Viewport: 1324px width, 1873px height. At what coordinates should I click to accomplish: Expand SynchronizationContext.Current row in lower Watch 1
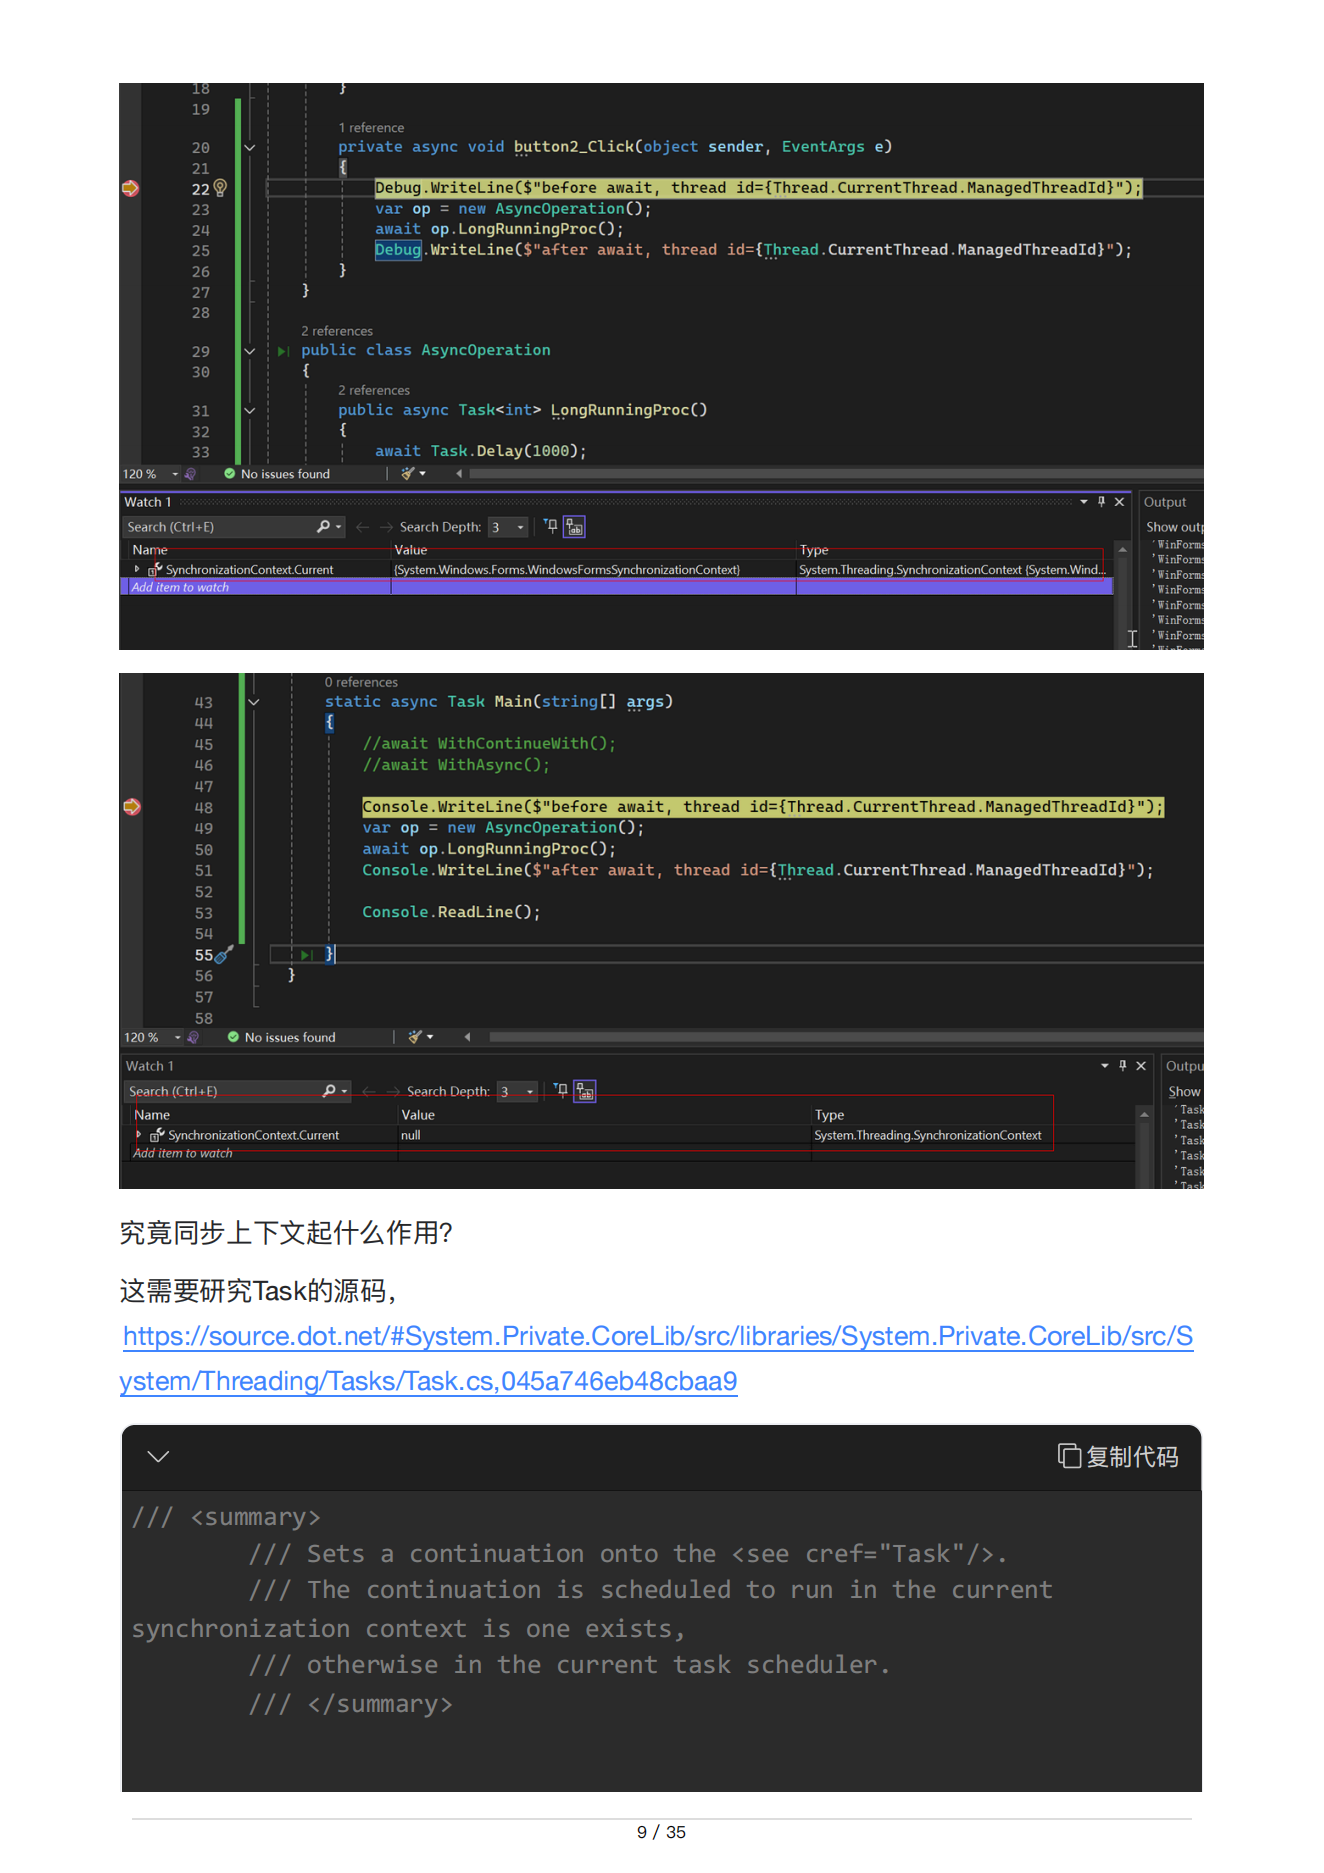tap(139, 1135)
